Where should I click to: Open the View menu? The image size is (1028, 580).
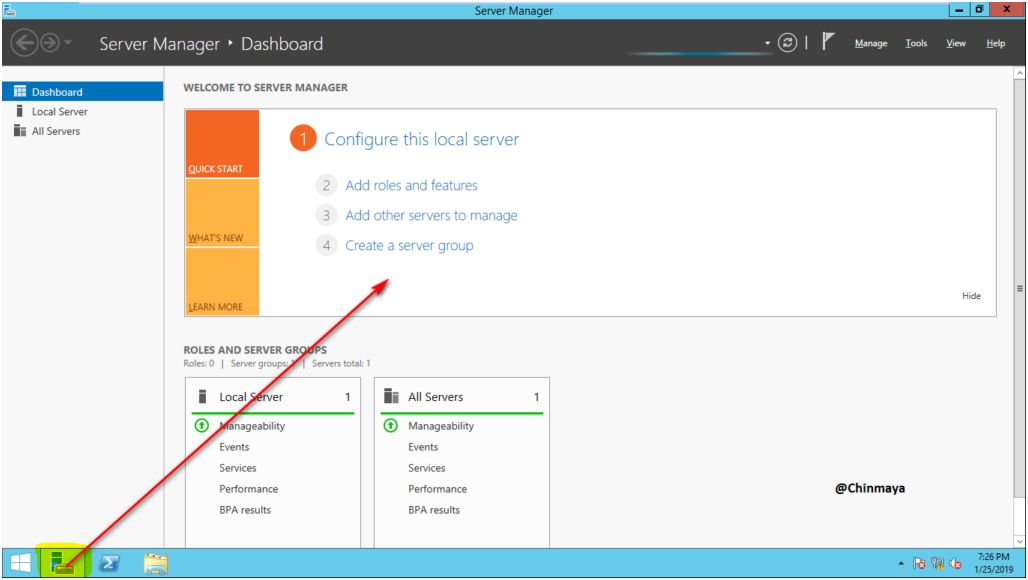click(x=955, y=43)
